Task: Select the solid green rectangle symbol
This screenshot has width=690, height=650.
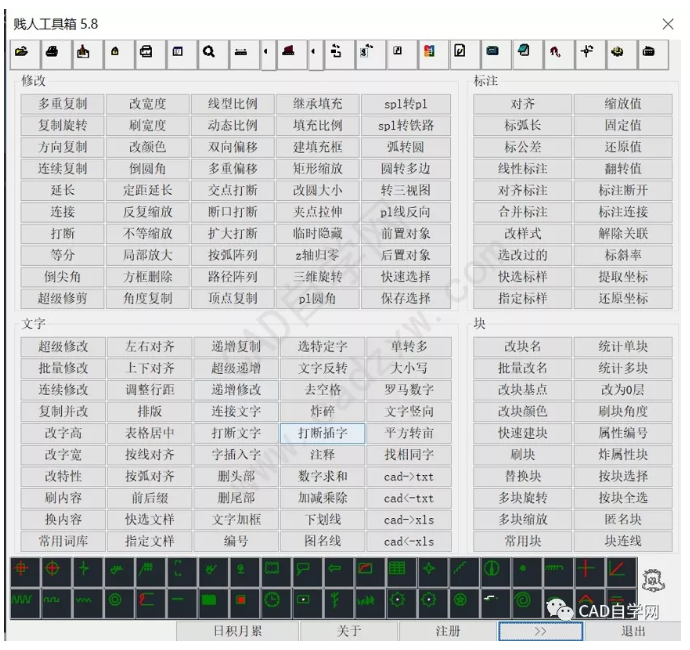Action: point(209,601)
